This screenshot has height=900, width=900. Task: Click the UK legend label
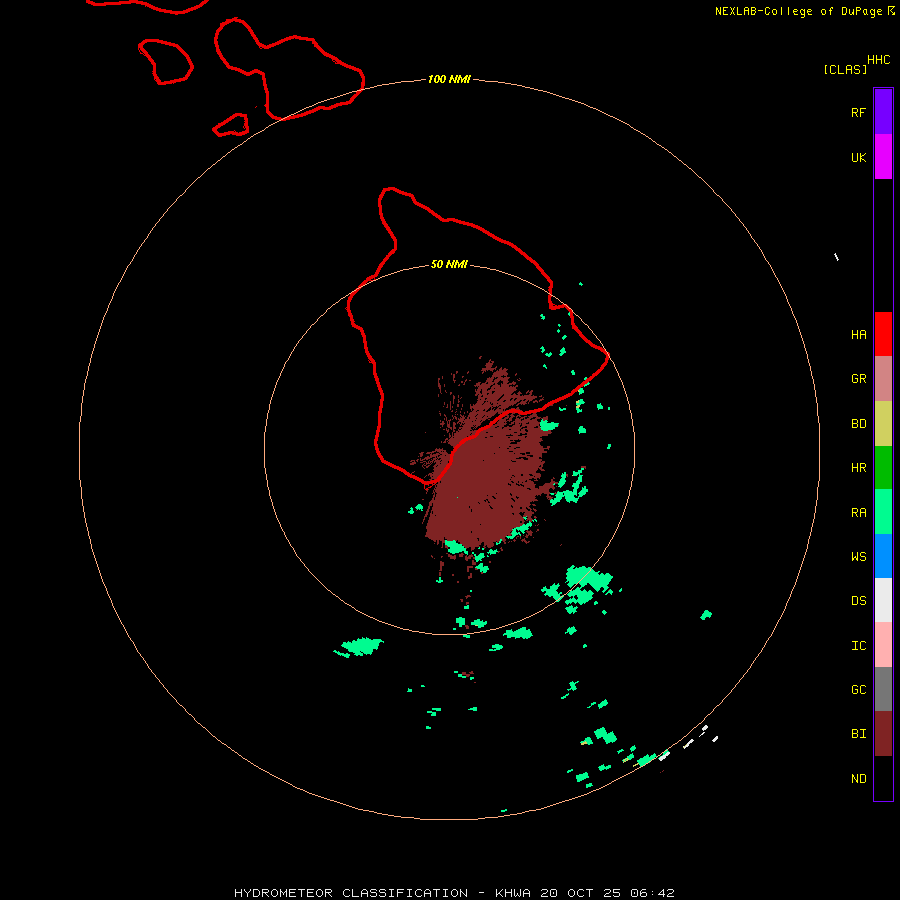858,157
